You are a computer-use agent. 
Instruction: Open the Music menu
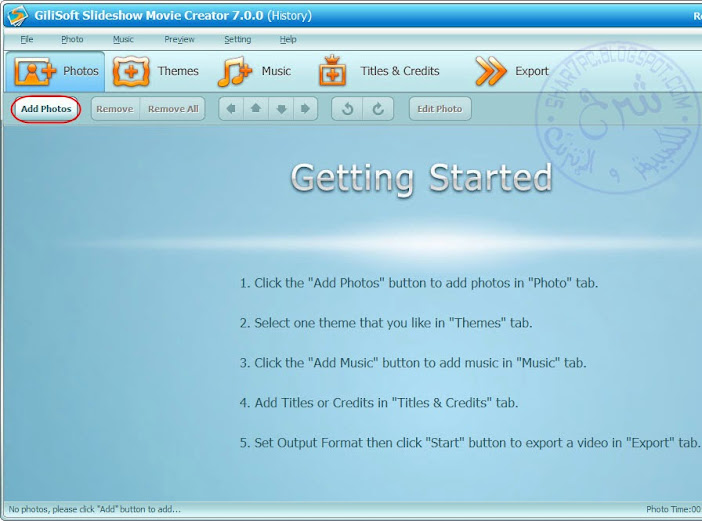123,39
